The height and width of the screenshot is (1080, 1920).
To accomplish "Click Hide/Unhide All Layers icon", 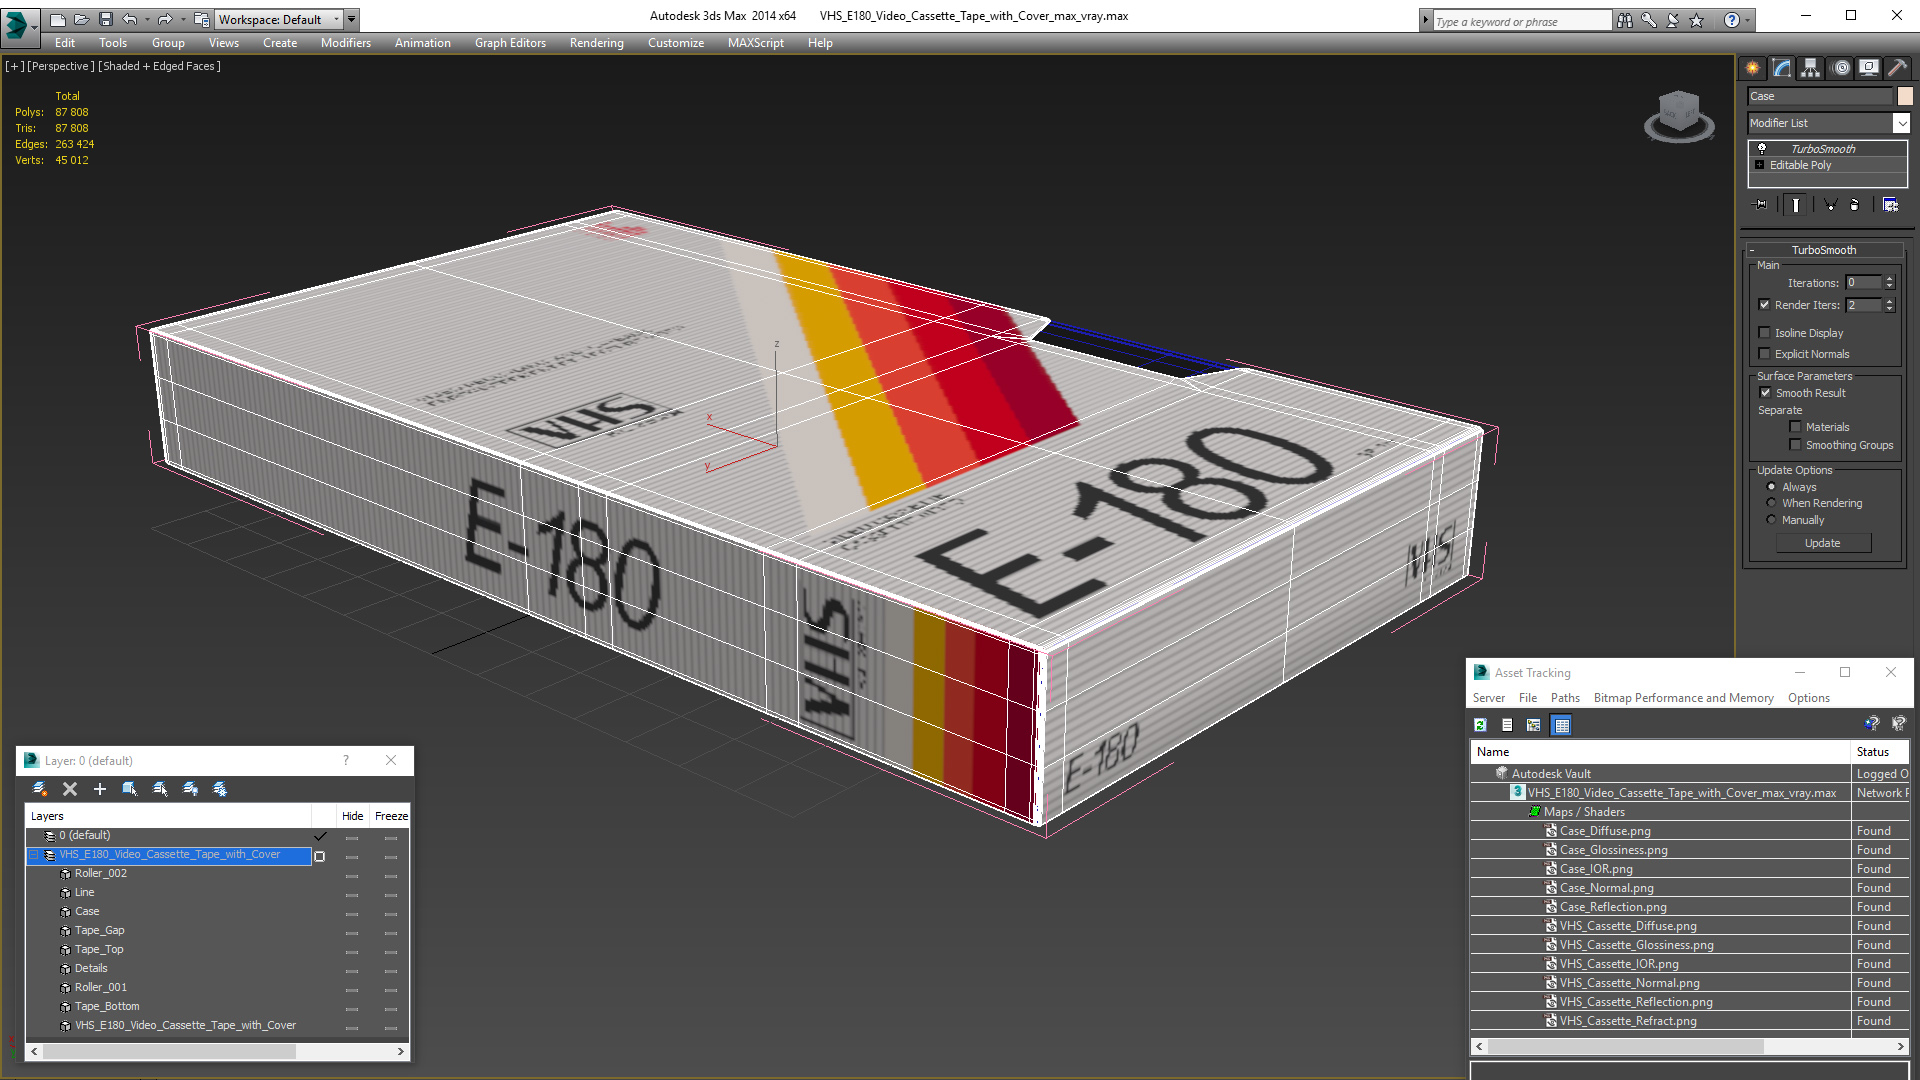I will click(x=190, y=789).
